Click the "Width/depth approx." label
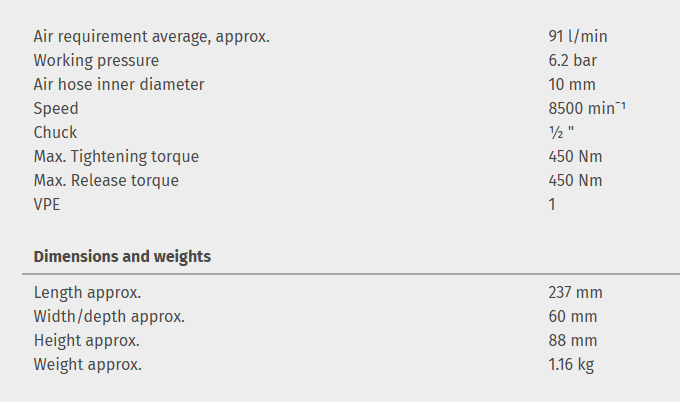680x402 pixels. coord(109,317)
